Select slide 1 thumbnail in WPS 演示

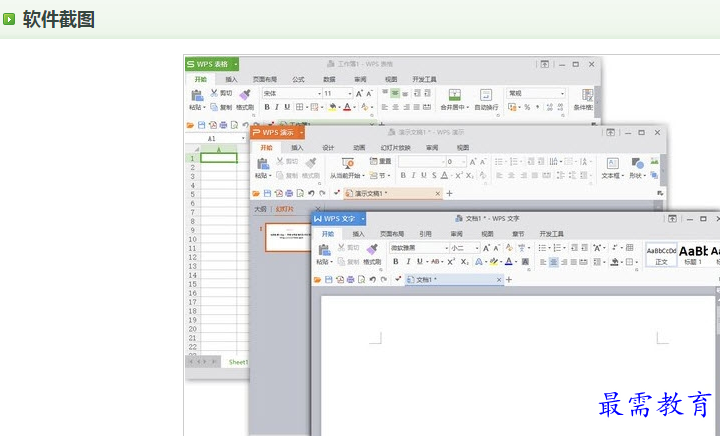tap(288, 237)
